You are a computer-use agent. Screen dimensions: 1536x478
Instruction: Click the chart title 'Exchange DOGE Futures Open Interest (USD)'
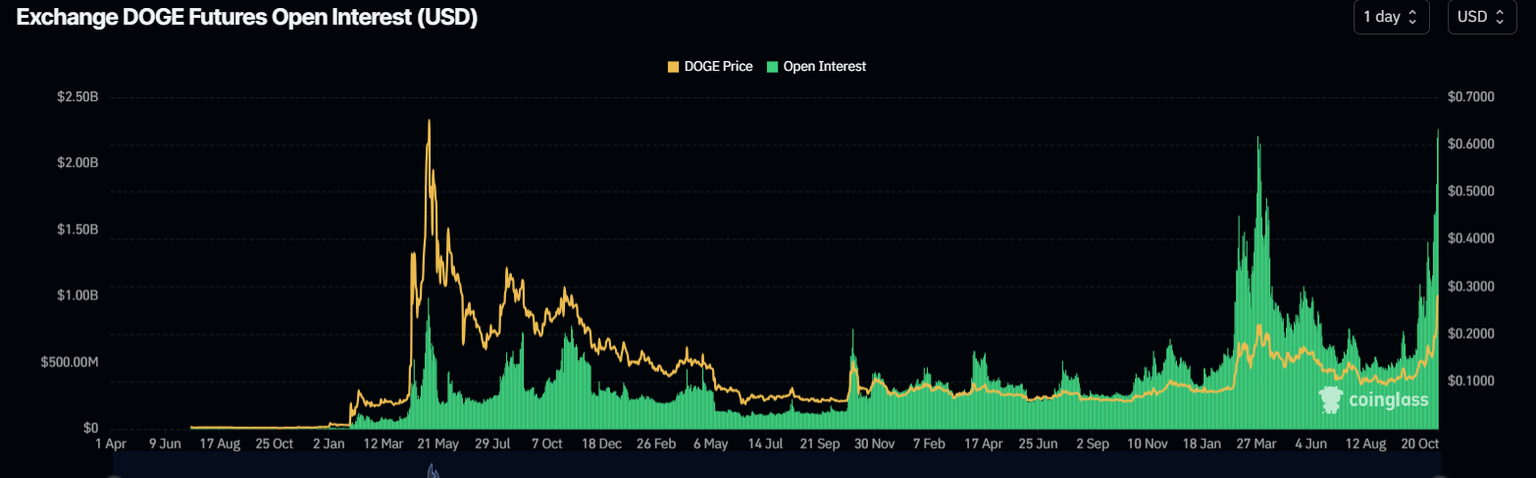pos(247,18)
